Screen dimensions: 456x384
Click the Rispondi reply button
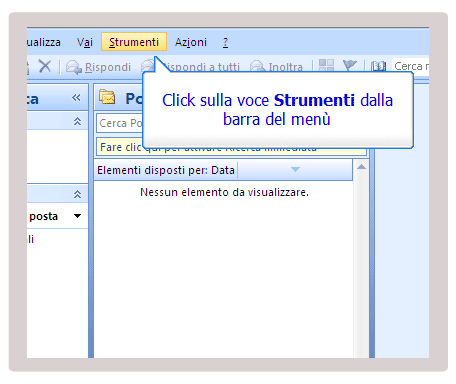99,67
